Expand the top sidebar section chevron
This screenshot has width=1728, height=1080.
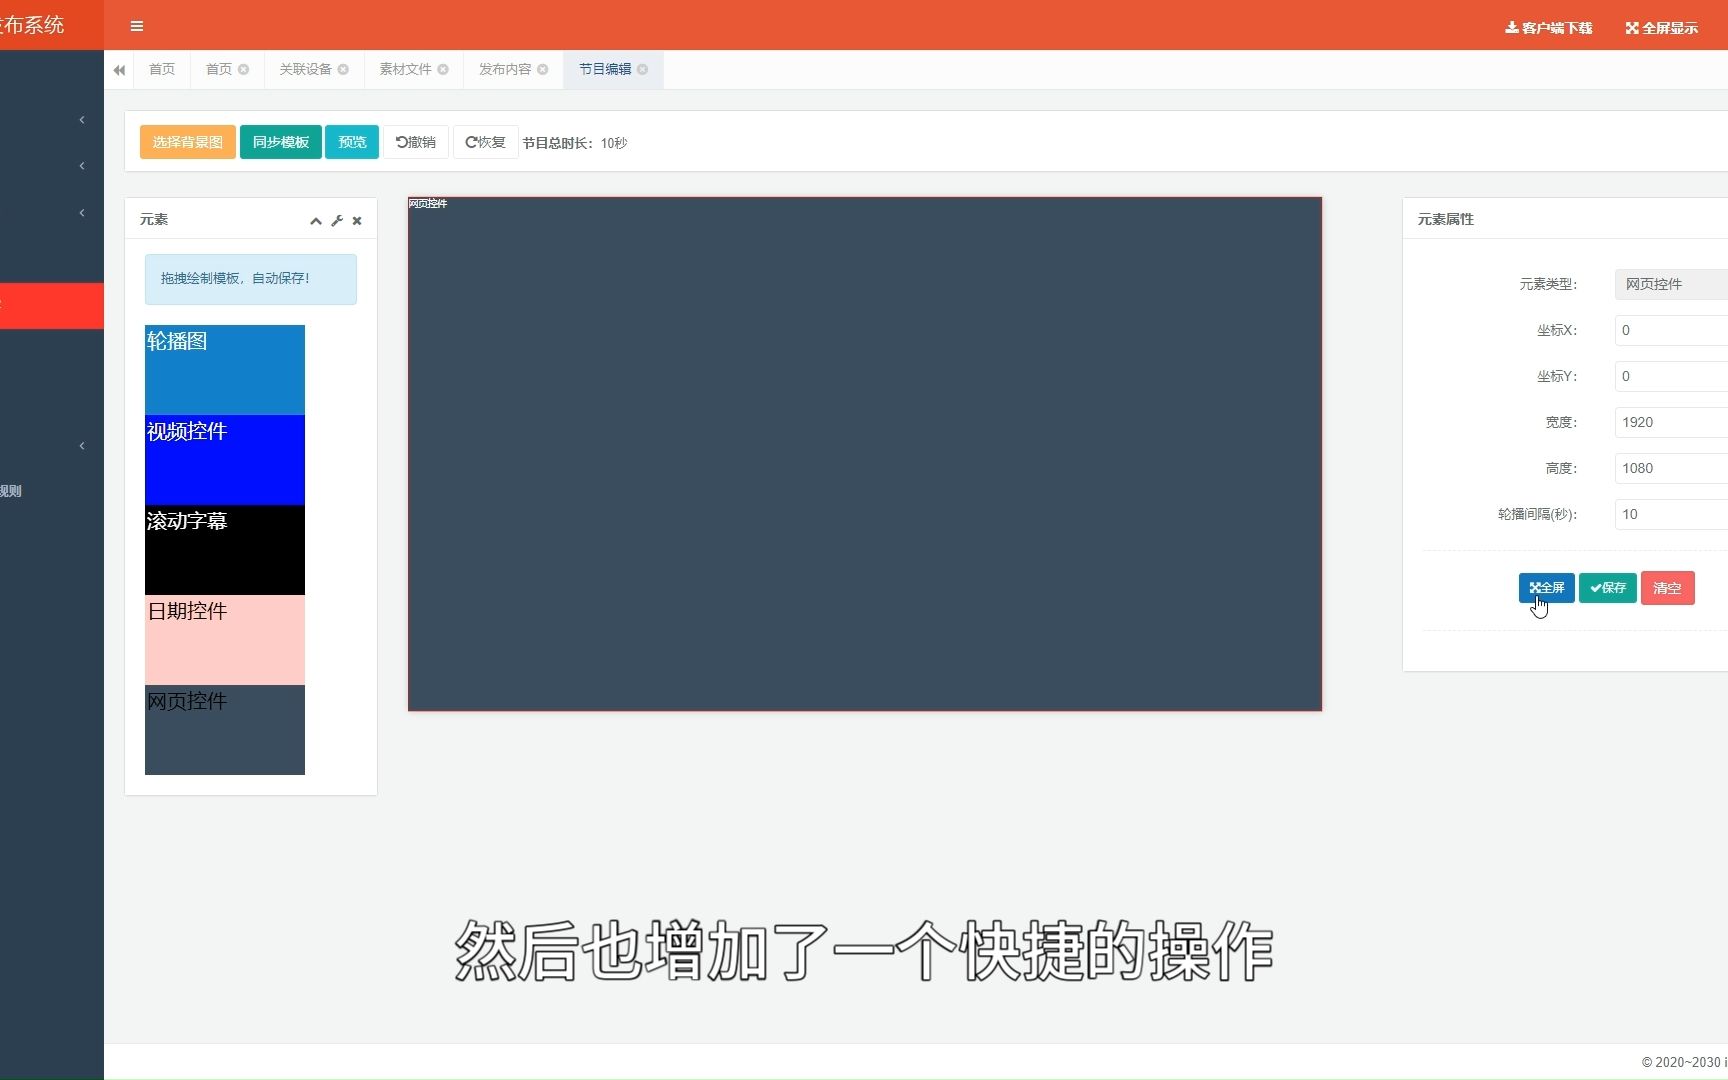point(81,119)
